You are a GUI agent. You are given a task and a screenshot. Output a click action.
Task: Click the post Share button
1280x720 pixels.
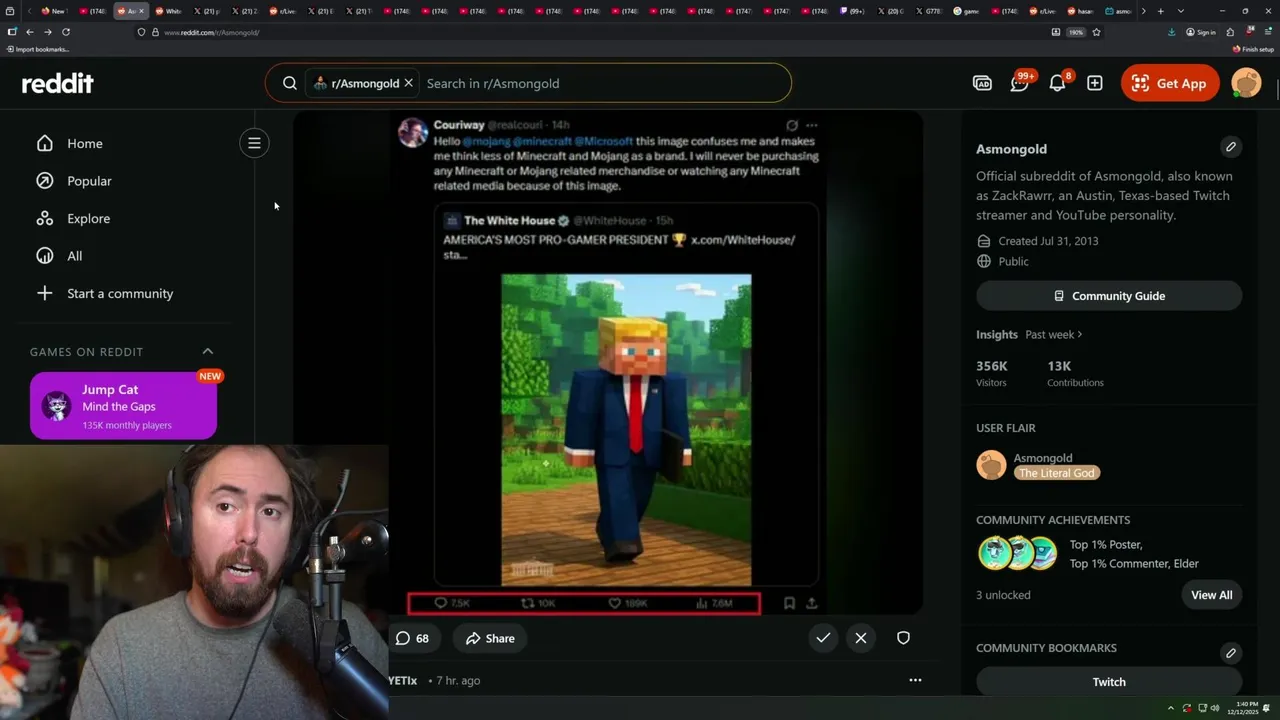tap(490, 638)
